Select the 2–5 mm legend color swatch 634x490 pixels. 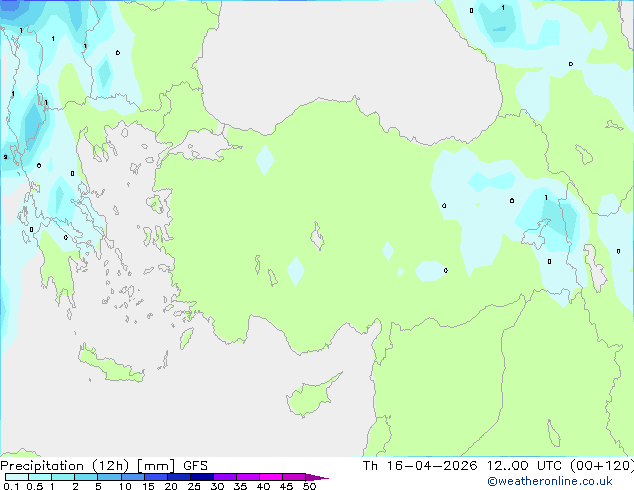86,477
